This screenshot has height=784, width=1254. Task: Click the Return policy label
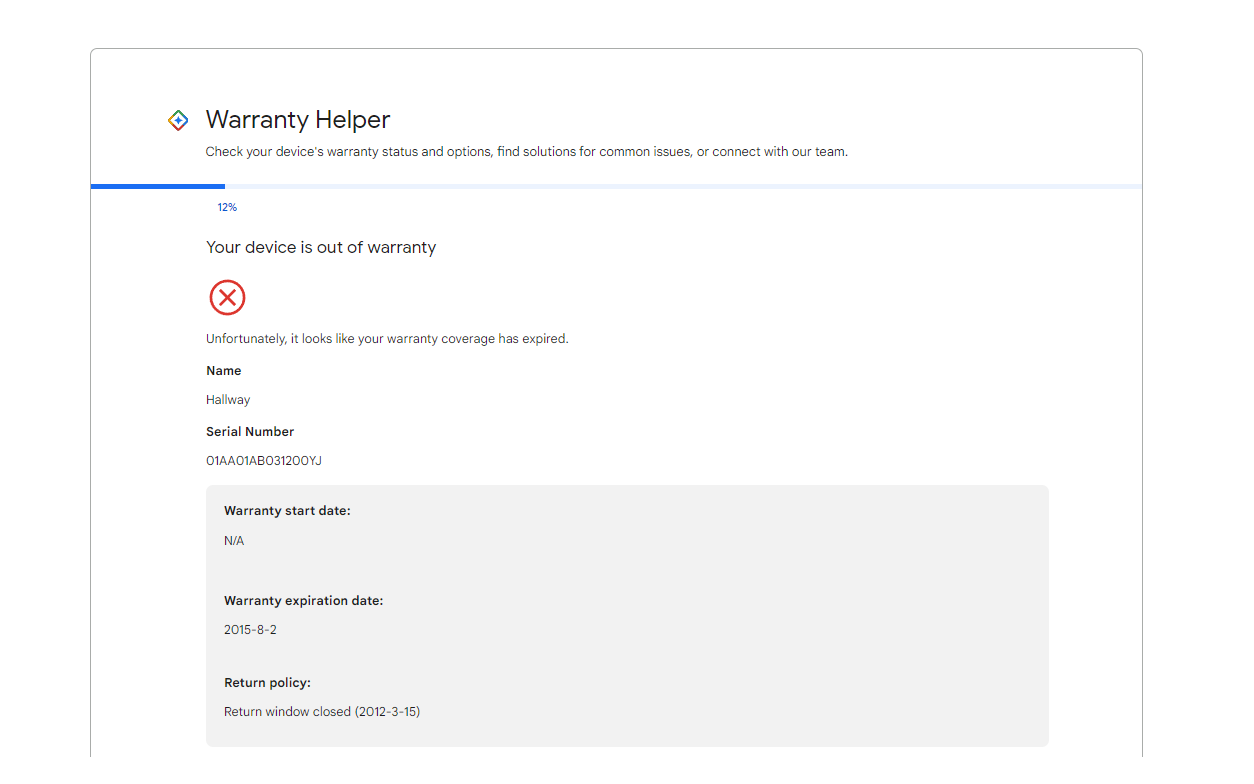click(267, 683)
